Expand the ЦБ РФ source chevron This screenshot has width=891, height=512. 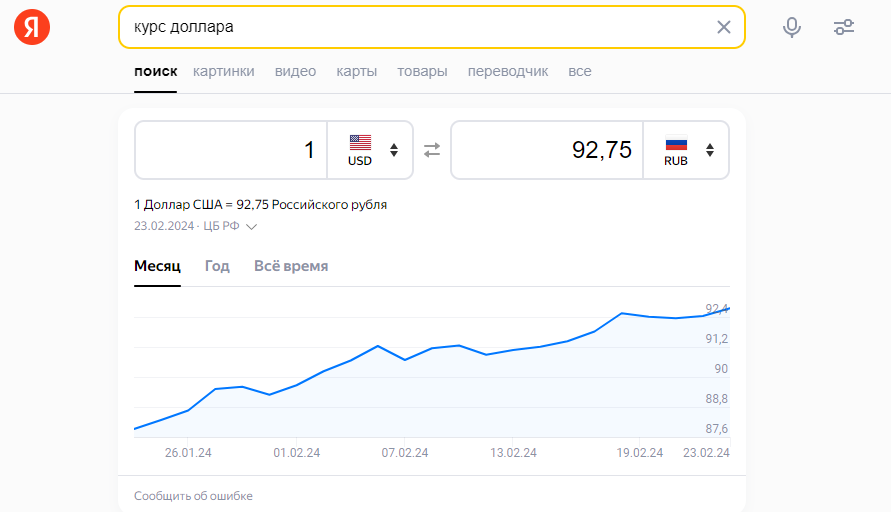click(252, 227)
